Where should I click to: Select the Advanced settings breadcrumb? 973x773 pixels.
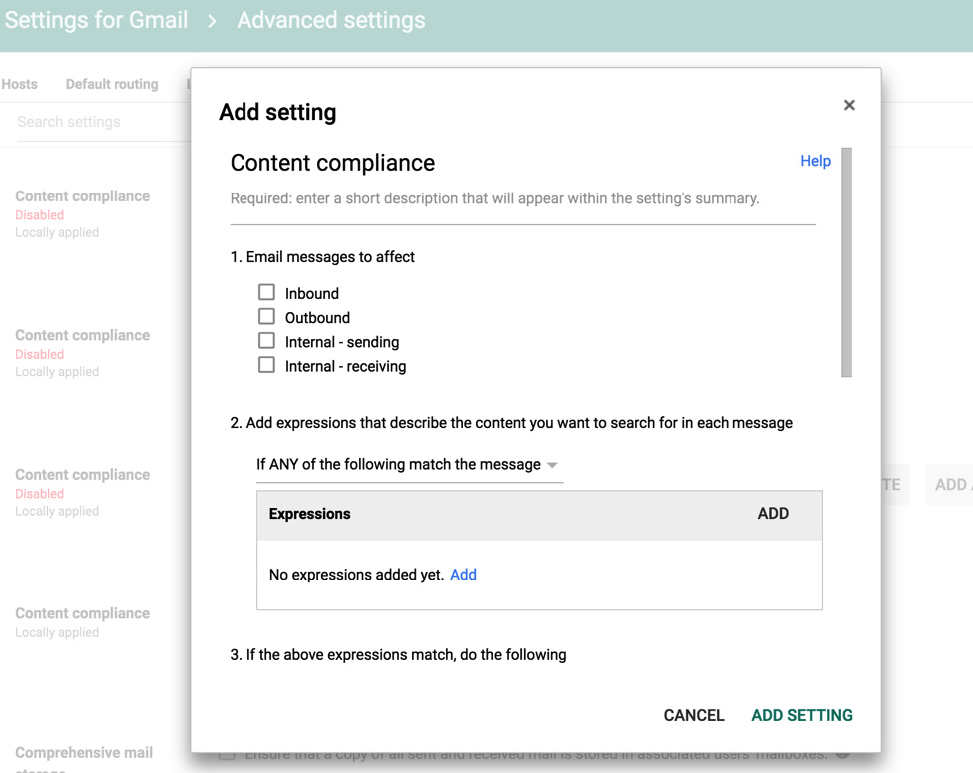point(331,20)
